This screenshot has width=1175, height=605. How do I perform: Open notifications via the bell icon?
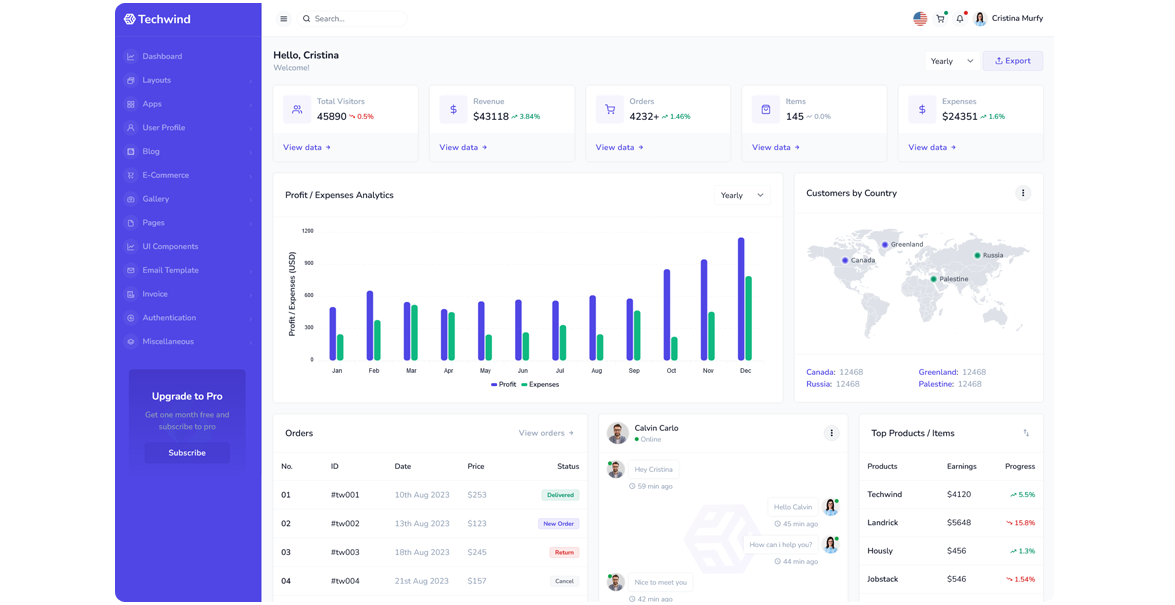pos(959,18)
